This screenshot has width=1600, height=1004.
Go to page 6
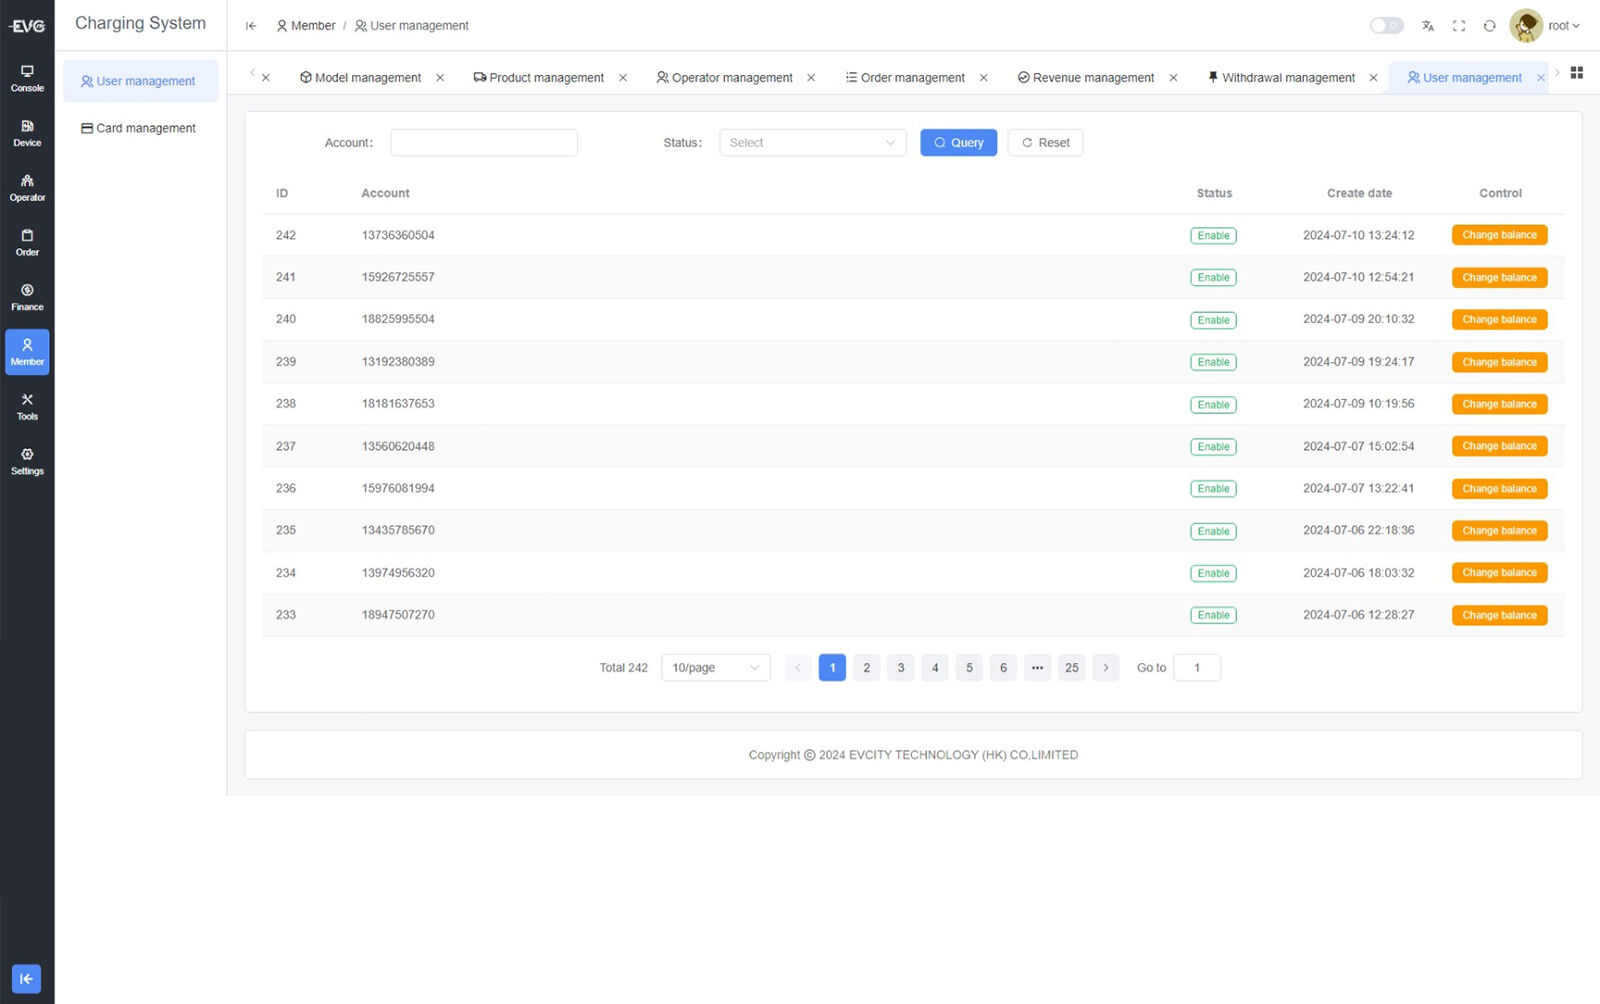1003,668
